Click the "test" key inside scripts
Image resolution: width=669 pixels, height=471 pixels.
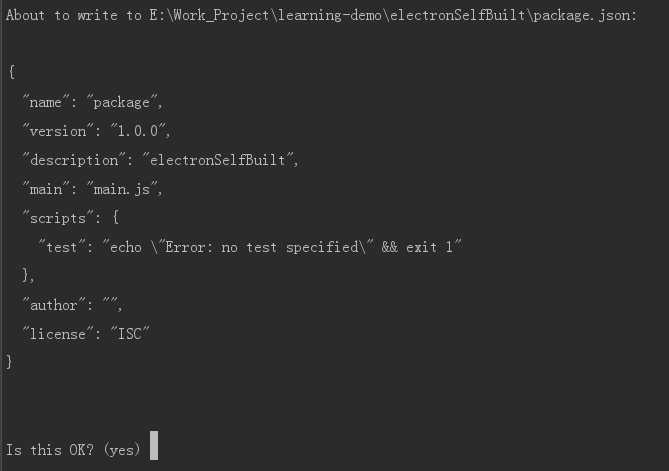pos(61,247)
